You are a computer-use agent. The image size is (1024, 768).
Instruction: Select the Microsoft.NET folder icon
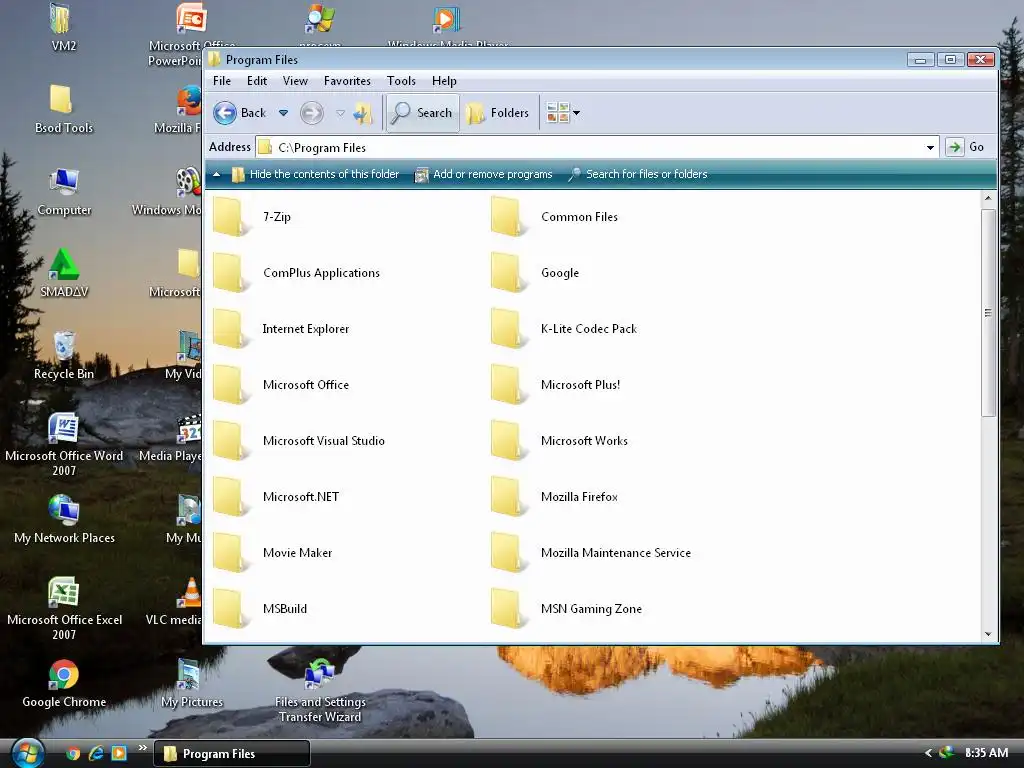[230, 497]
